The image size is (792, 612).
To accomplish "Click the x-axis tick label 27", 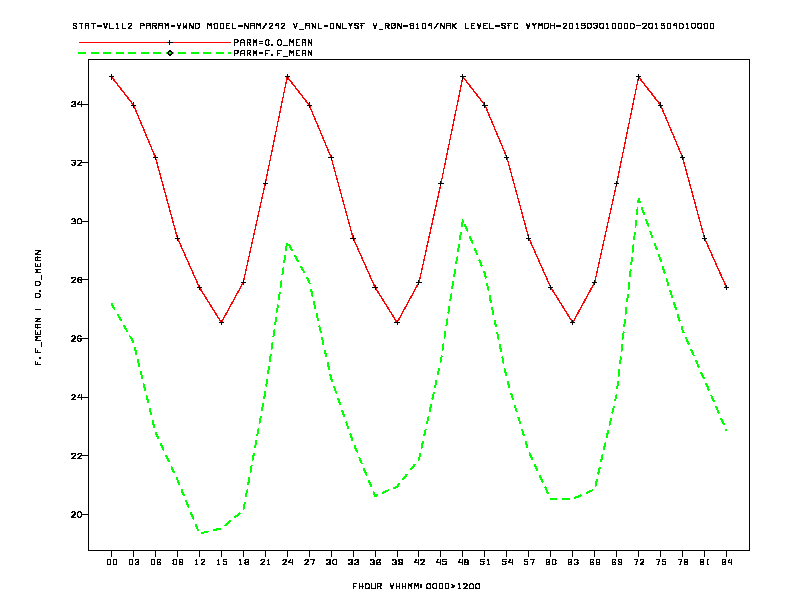I will click(309, 562).
